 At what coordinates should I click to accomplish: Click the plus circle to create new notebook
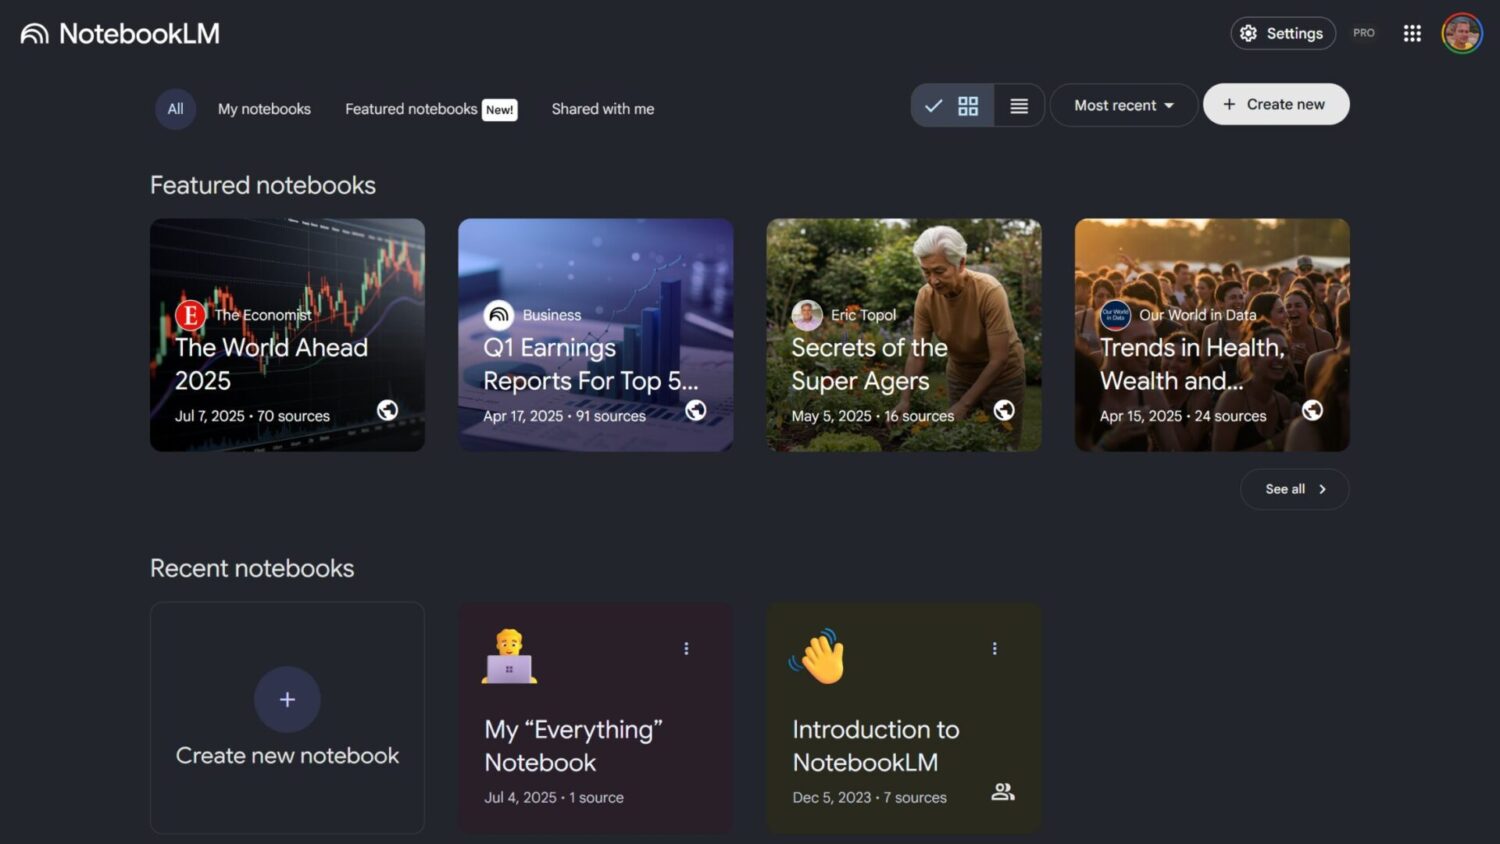tap(287, 700)
